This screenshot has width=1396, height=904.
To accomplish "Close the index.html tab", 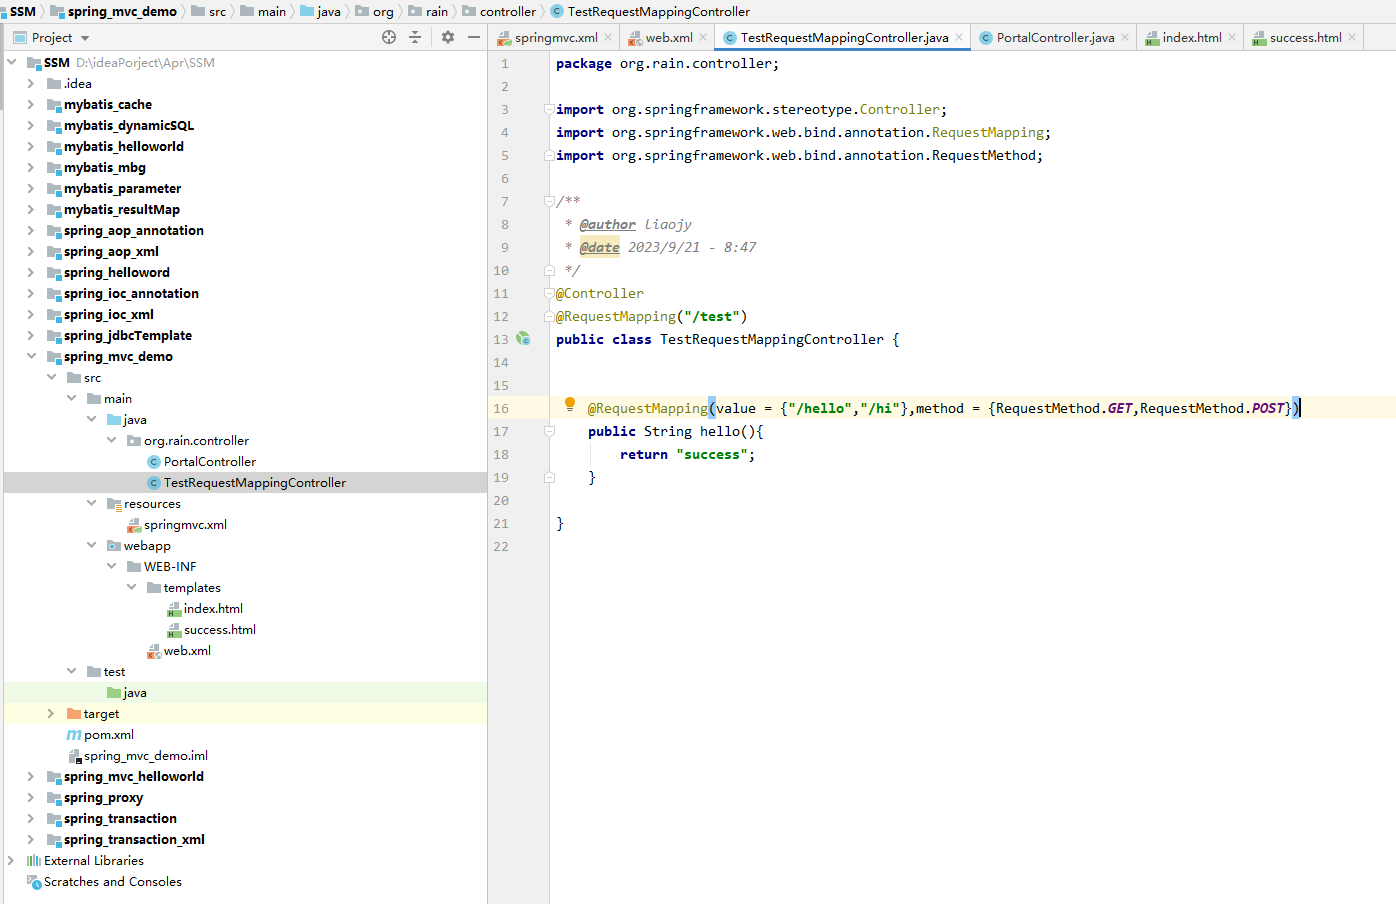I will click(x=1232, y=37).
